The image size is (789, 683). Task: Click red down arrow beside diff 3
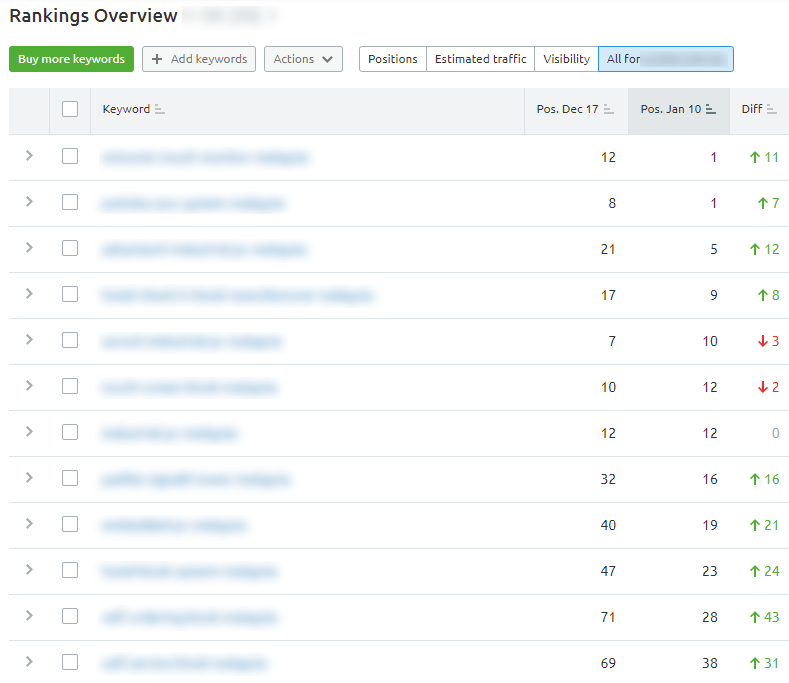tap(763, 341)
